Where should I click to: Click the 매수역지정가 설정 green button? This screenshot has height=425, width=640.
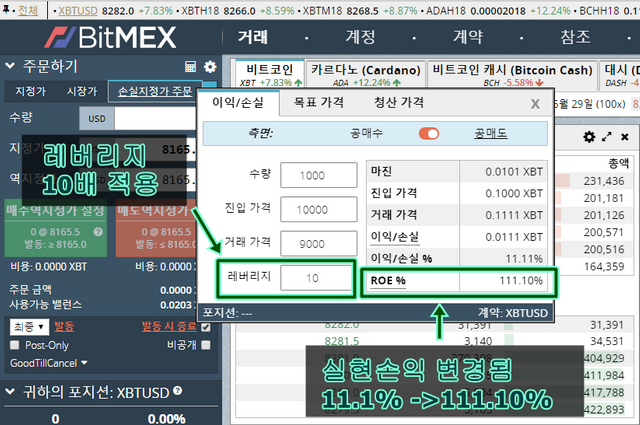56,228
